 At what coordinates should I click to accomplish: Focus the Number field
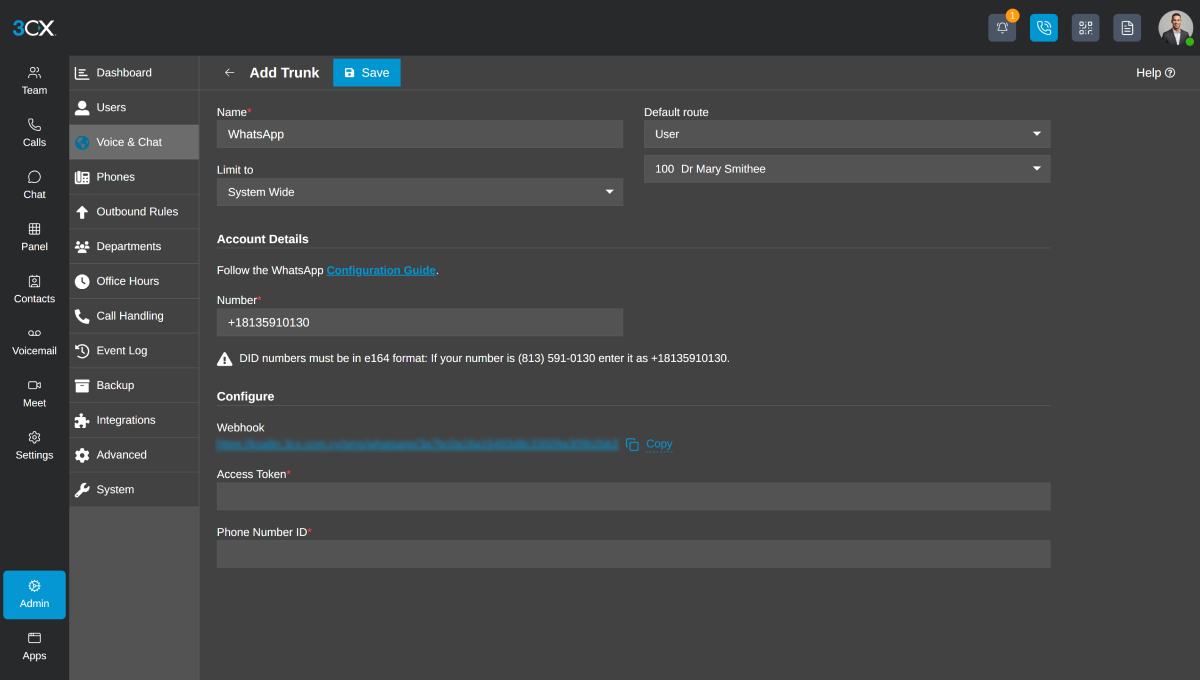pos(420,322)
